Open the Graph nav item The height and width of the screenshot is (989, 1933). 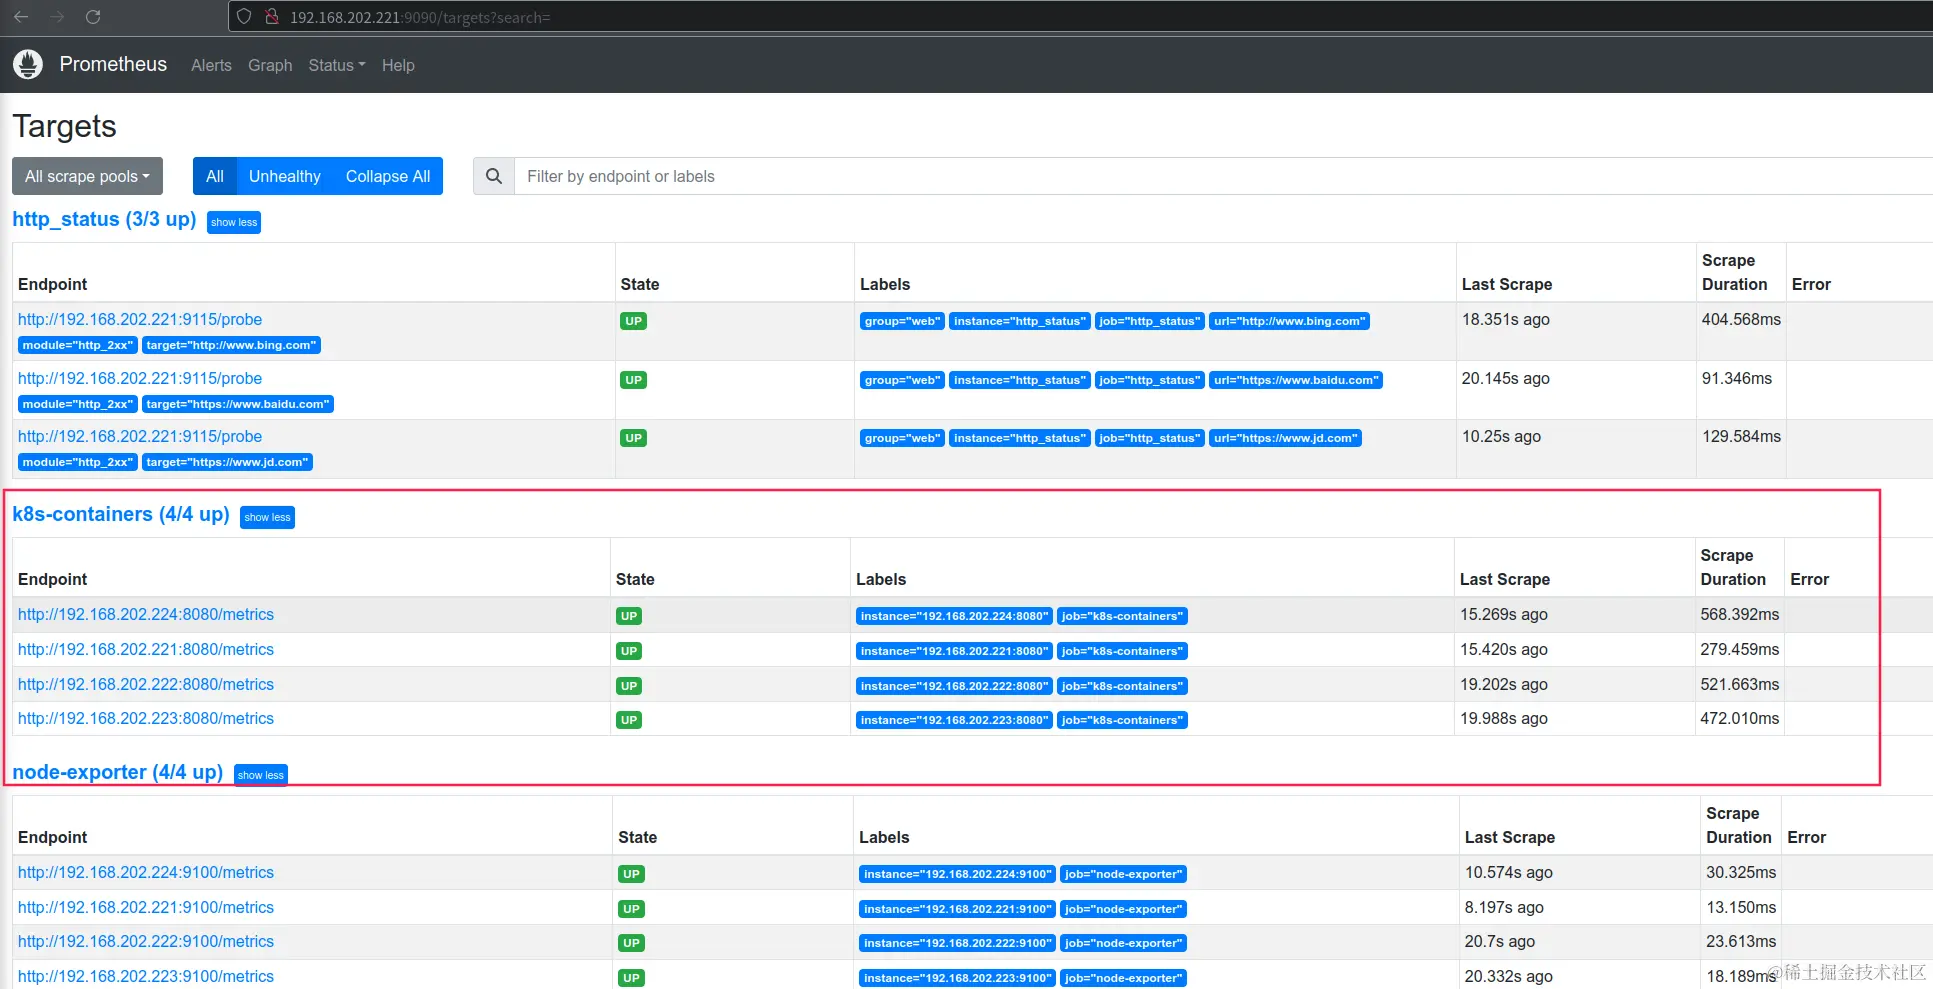tap(270, 65)
